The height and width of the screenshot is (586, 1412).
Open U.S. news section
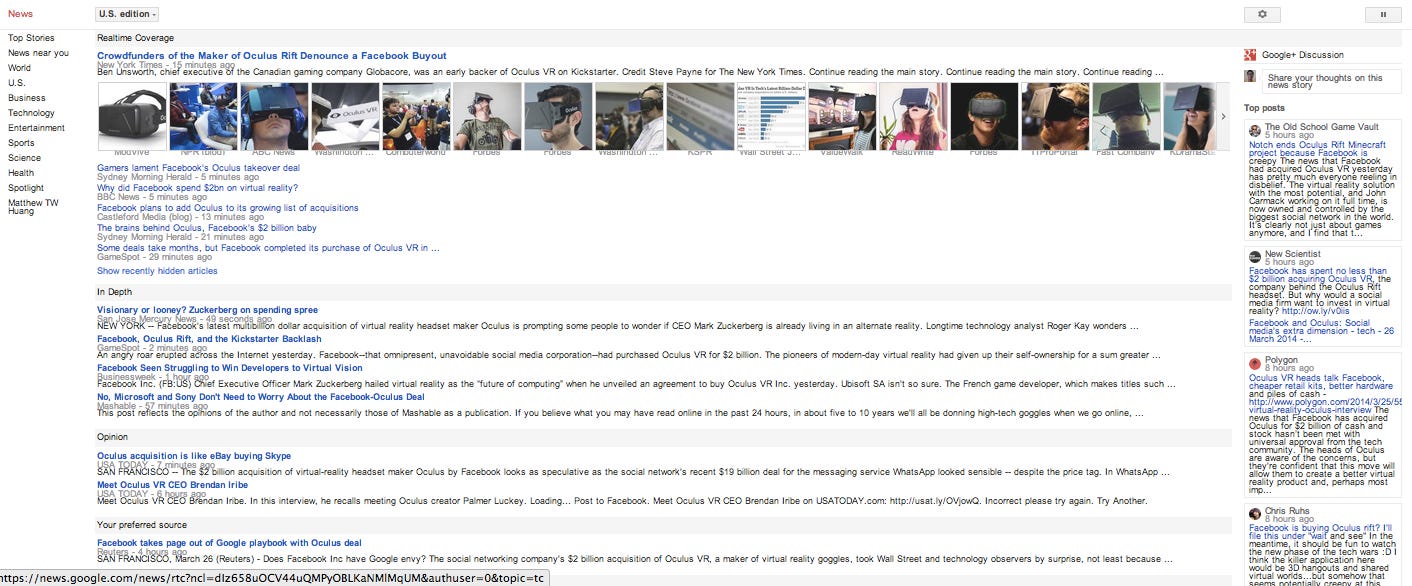[16, 83]
